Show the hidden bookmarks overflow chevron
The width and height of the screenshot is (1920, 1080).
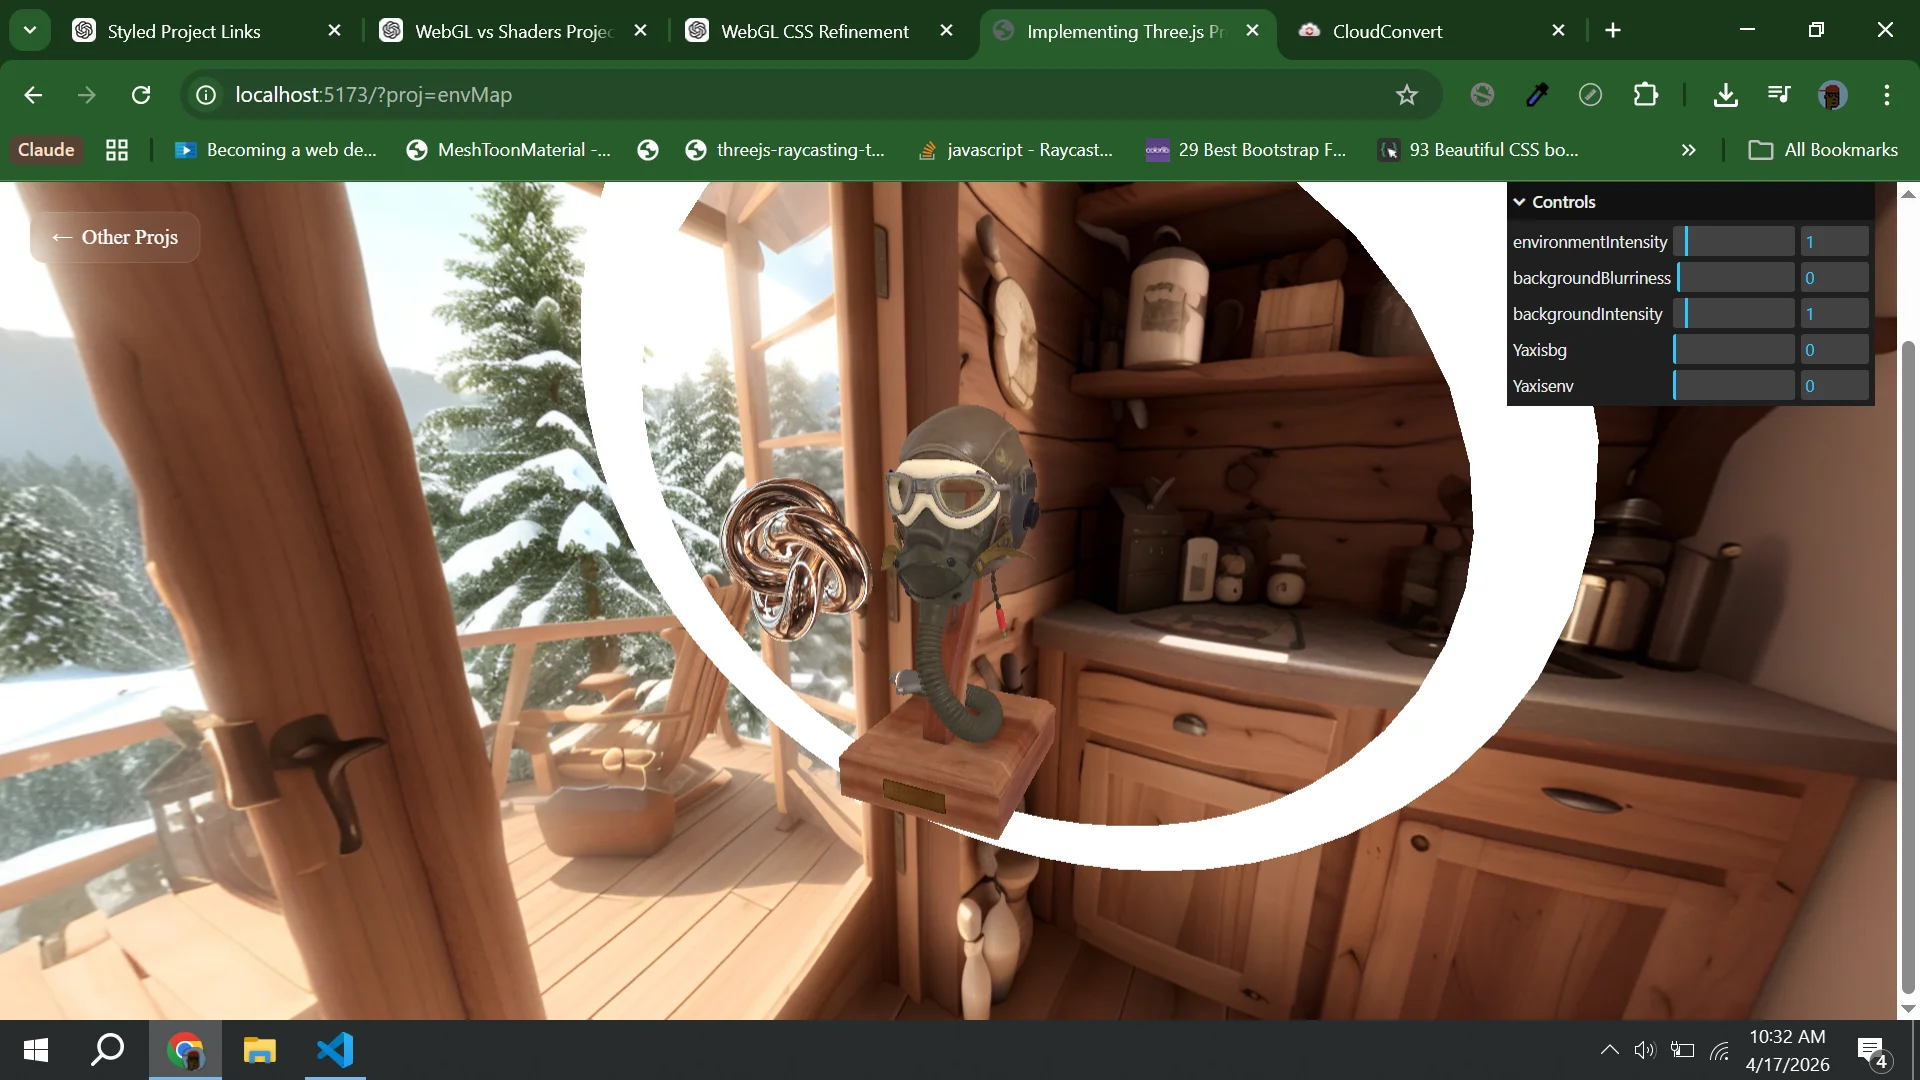coord(1688,150)
